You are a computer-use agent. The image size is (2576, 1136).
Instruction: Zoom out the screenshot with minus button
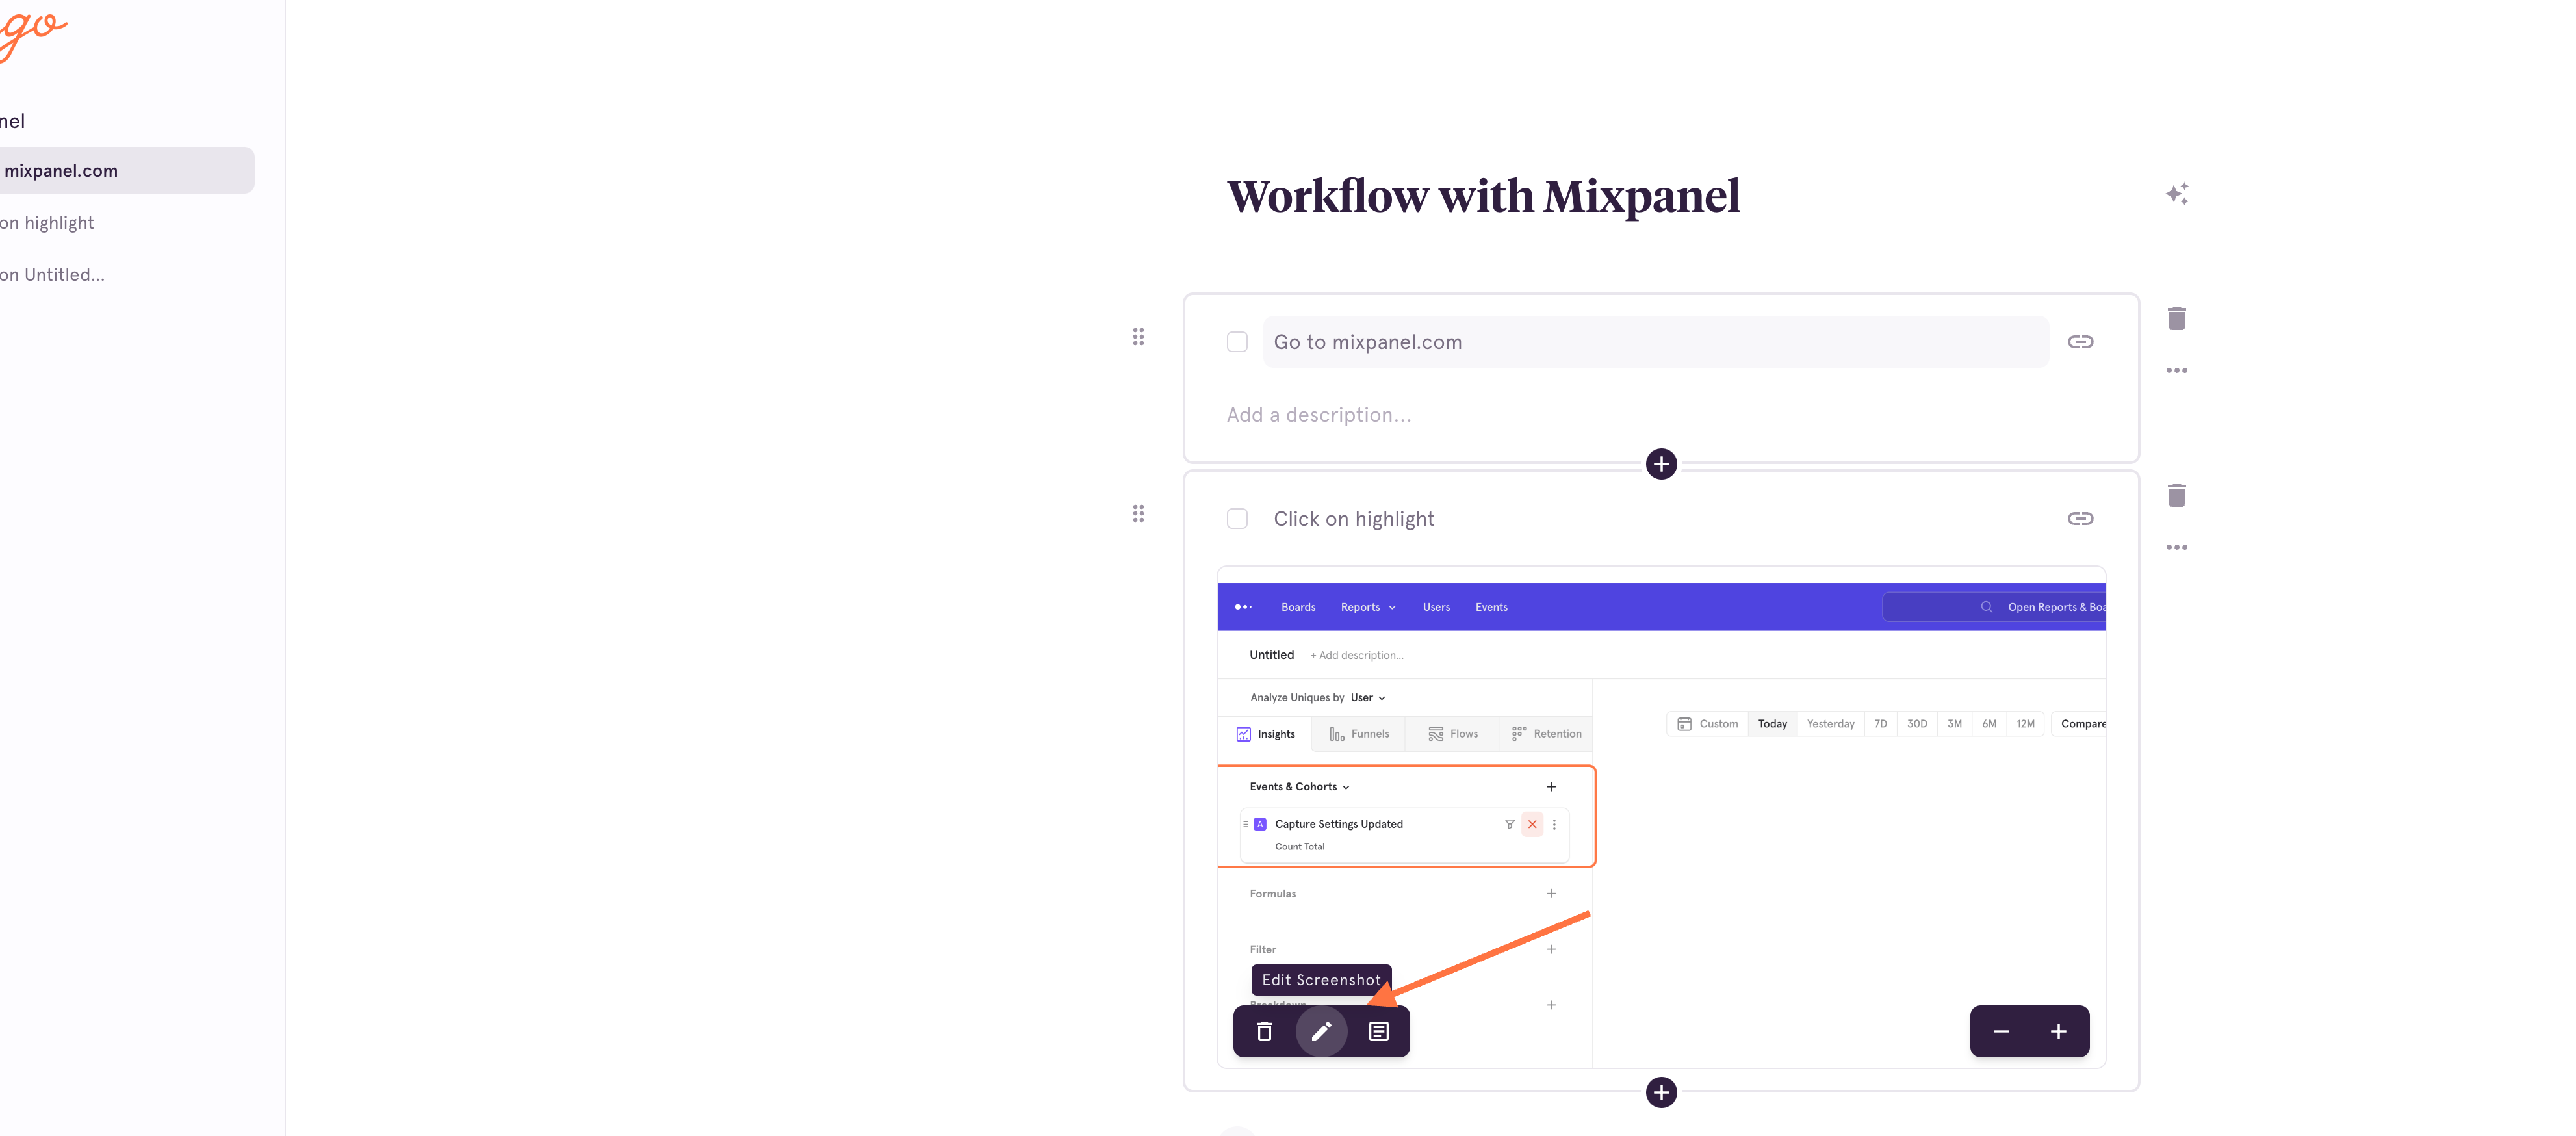(2001, 1031)
